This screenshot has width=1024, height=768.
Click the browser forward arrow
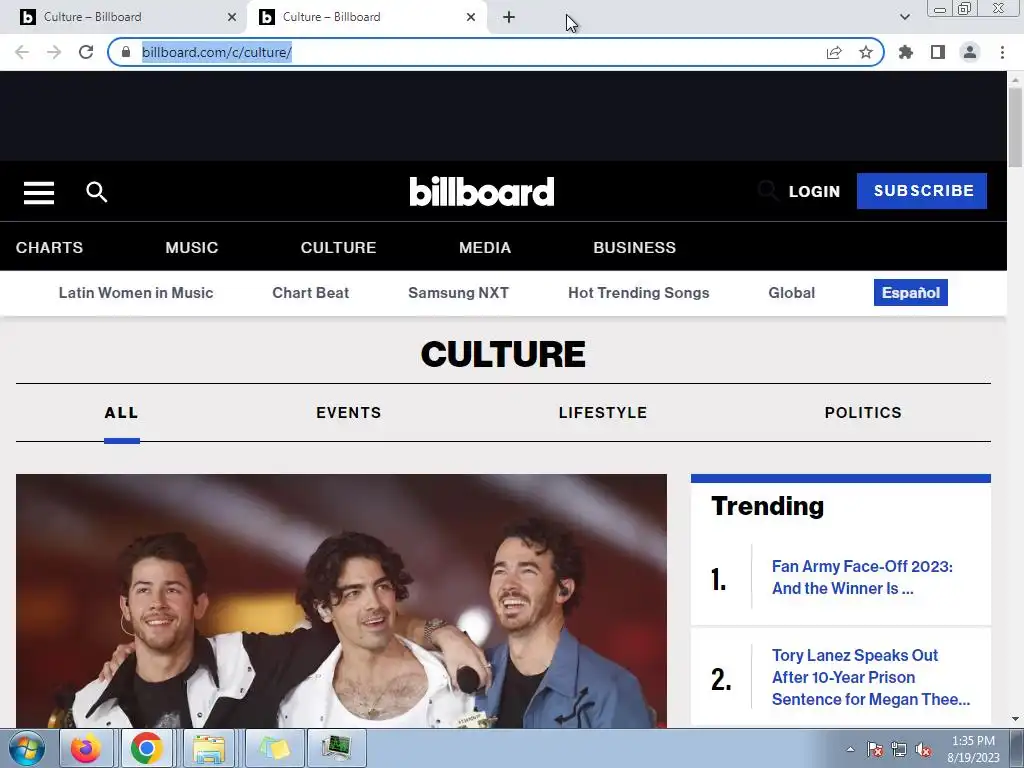click(54, 52)
